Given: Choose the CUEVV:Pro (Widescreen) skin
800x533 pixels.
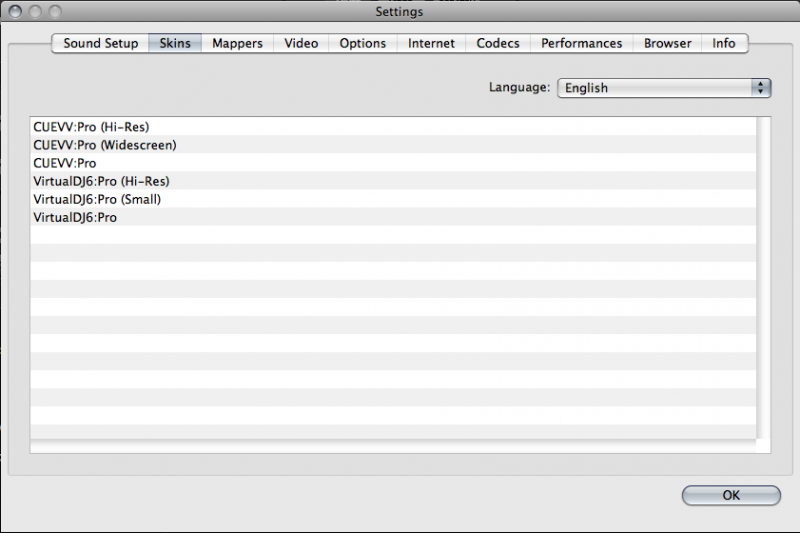Looking at the screenshot, I should pyautogui.click(x=104, y=145).
